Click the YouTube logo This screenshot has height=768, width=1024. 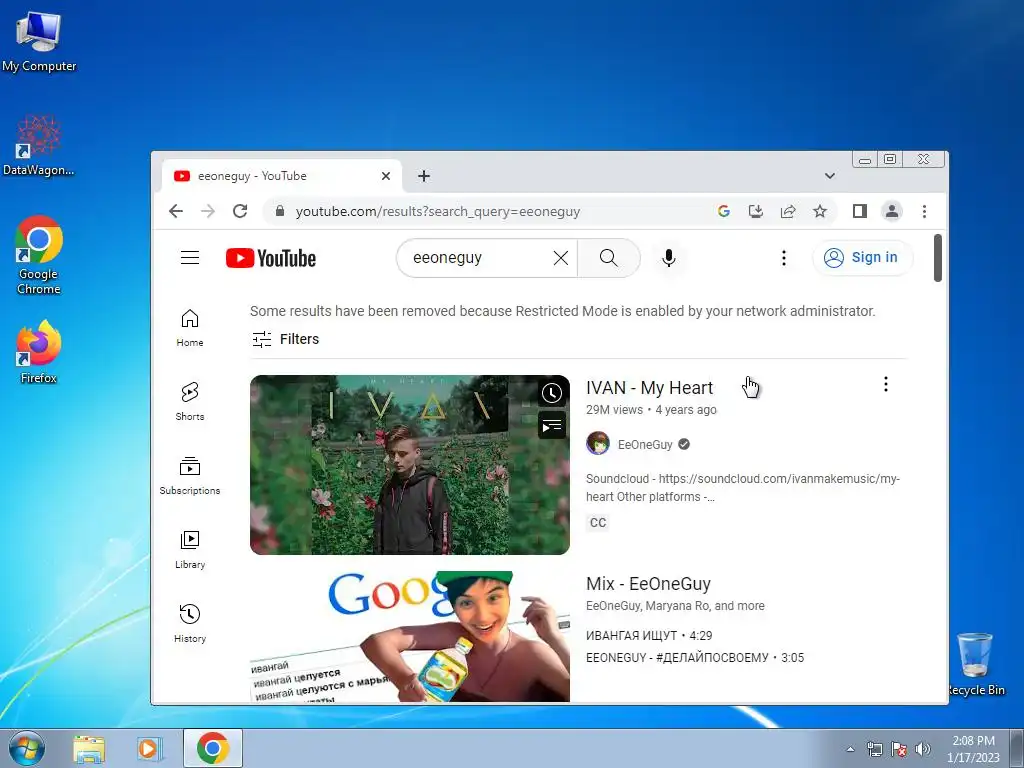click(271, 258)
